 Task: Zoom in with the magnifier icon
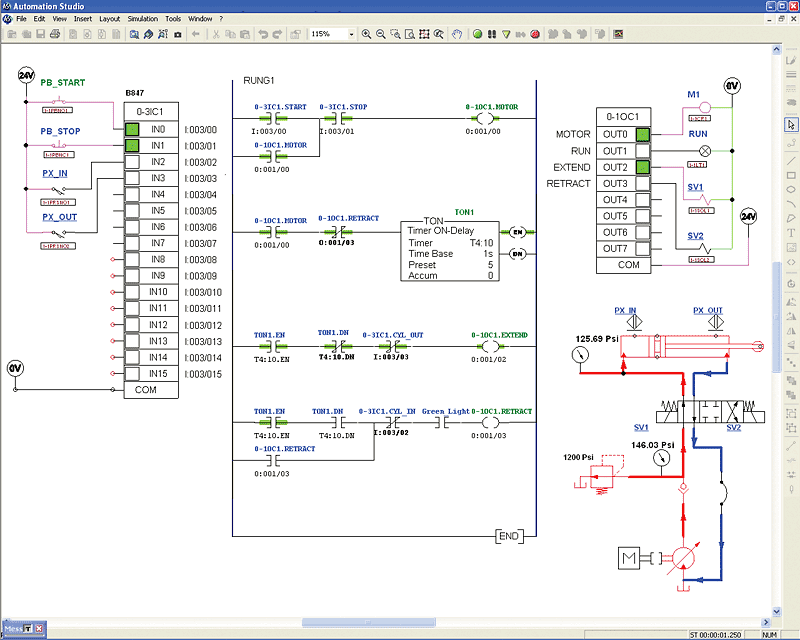coord(366,33)
